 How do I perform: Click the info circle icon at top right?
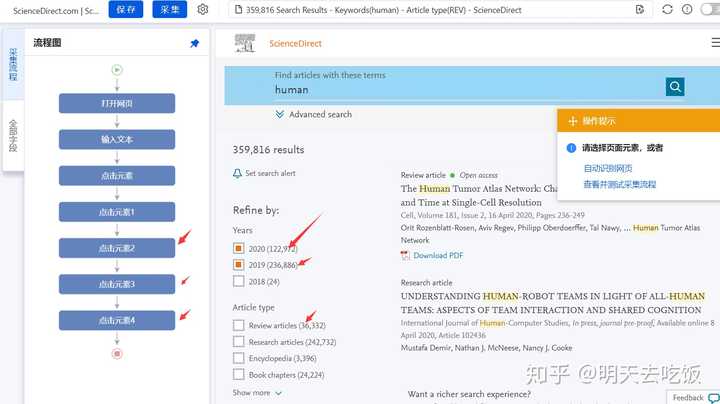coord(687,10)
